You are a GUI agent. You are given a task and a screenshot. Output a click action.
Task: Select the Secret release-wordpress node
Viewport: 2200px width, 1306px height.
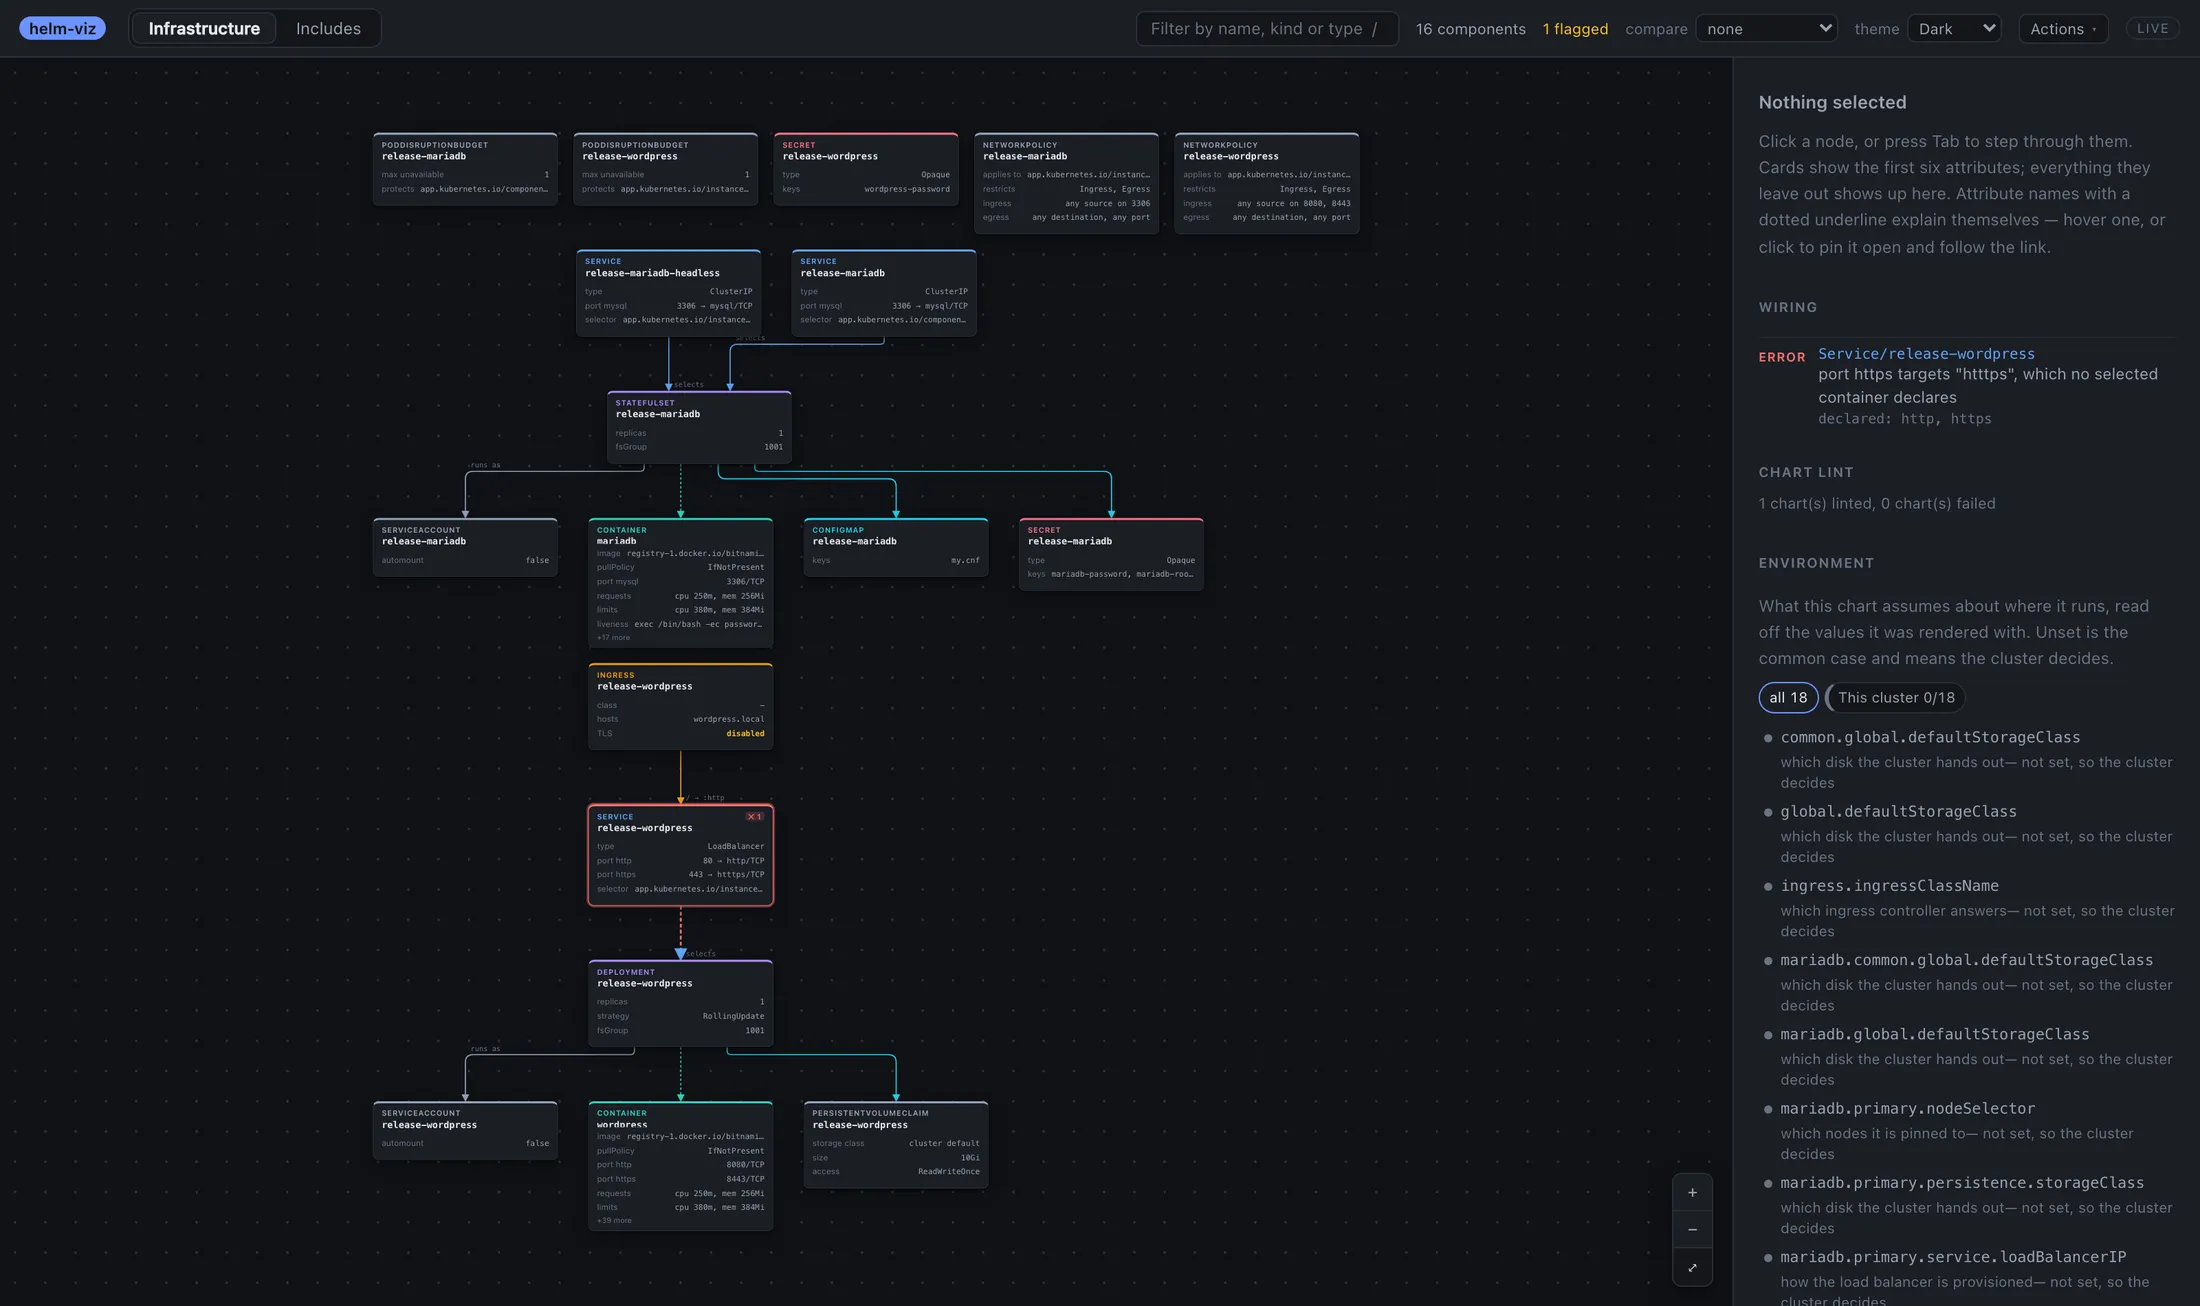(x=866, y=169)
